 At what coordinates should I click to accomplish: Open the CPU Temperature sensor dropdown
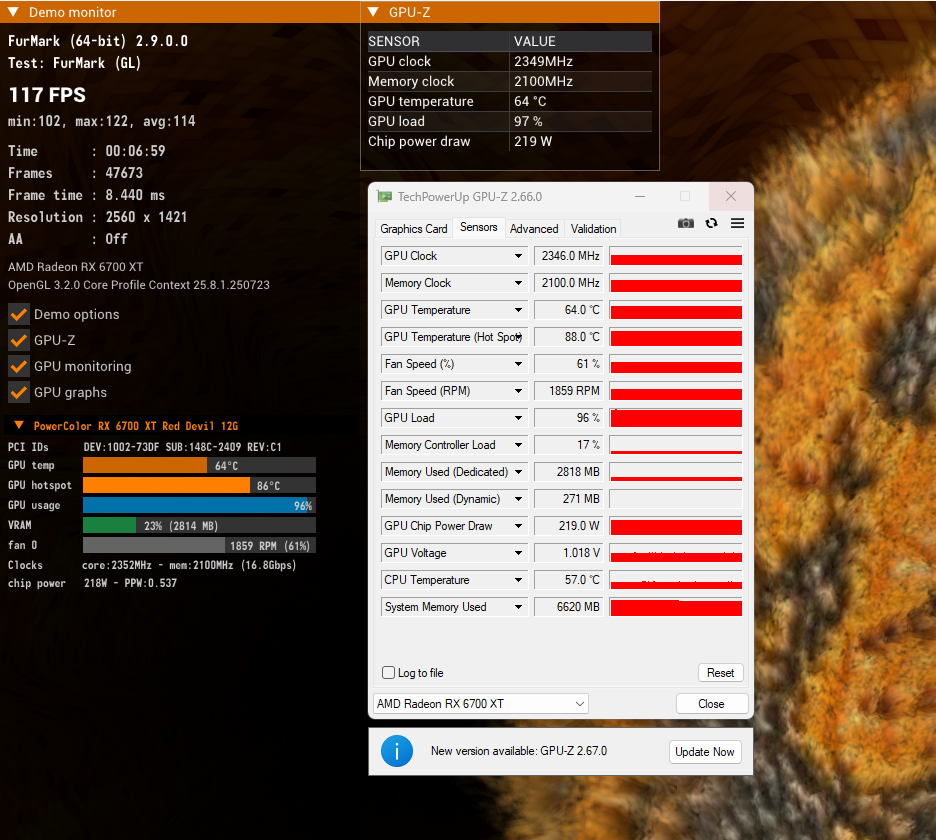pos(518,580)
